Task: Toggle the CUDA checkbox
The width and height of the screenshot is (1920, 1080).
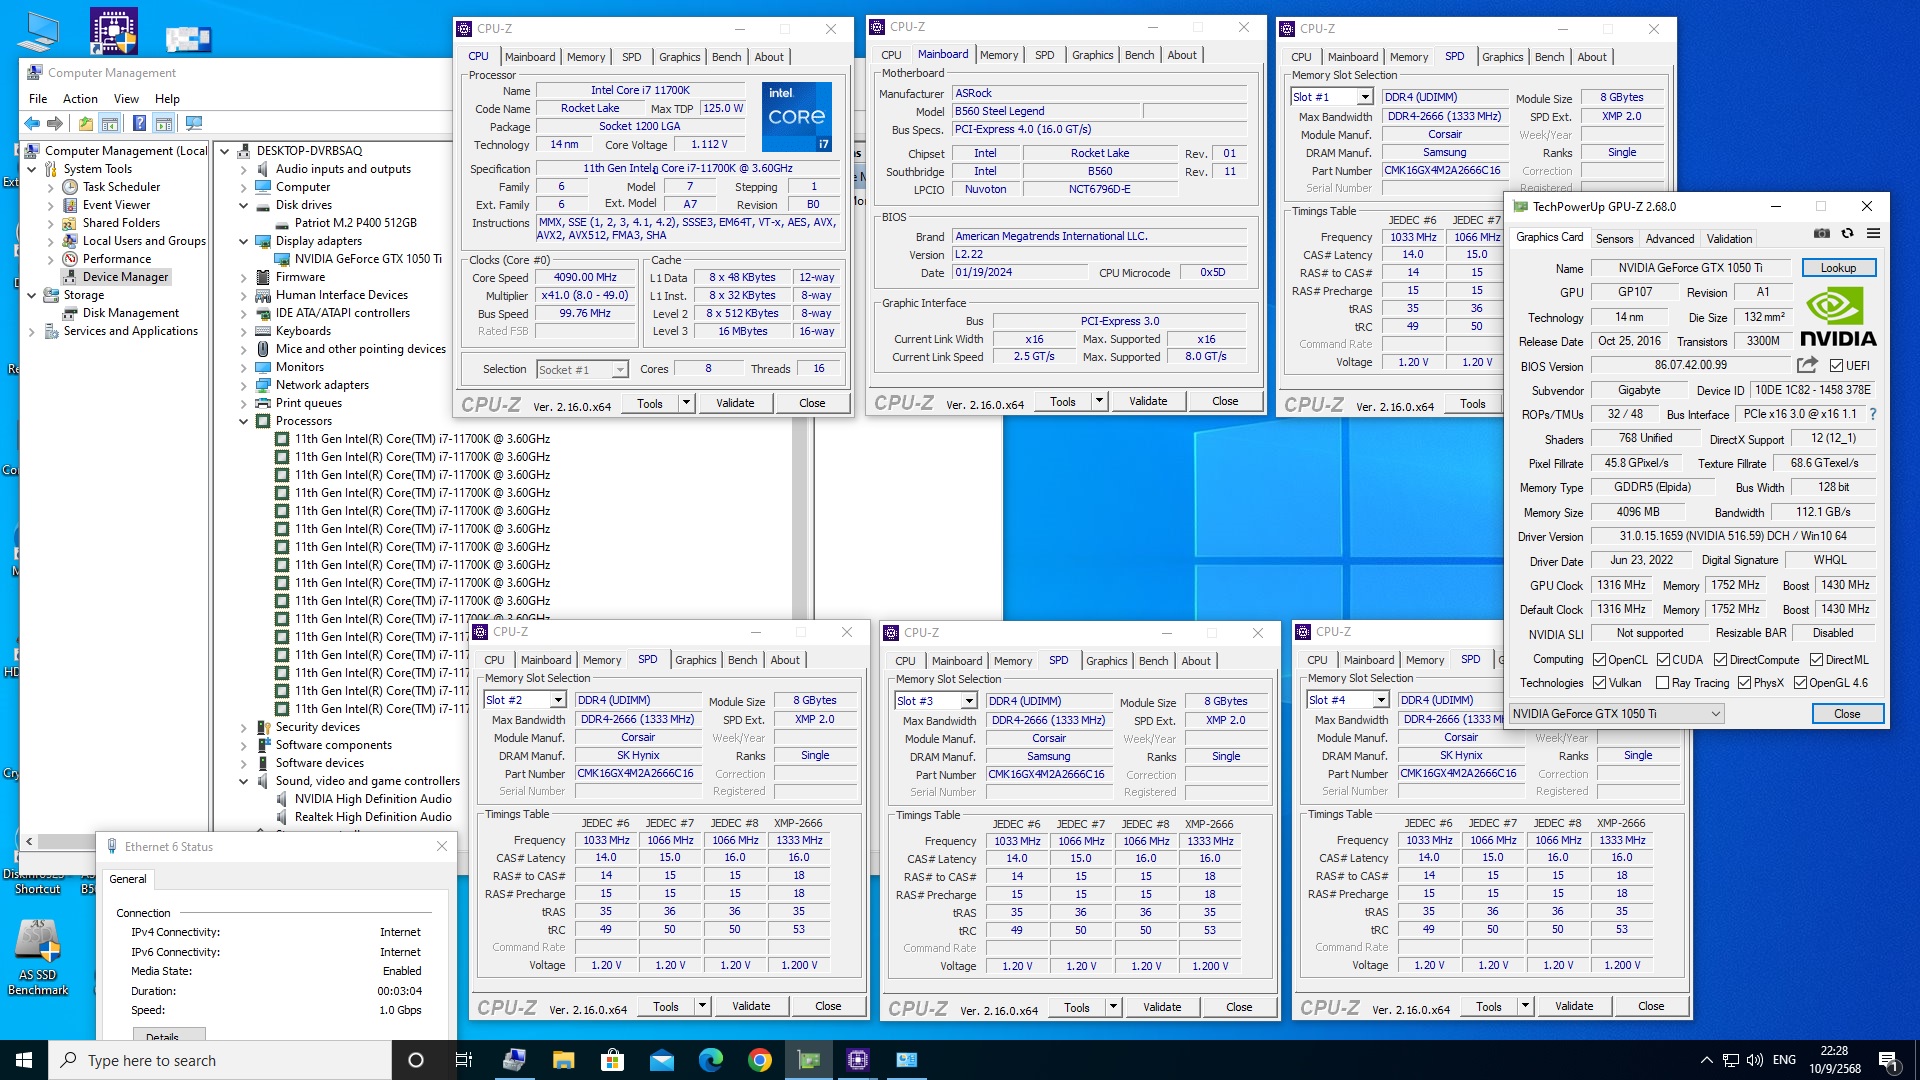Action: (x=1664, y=660)
